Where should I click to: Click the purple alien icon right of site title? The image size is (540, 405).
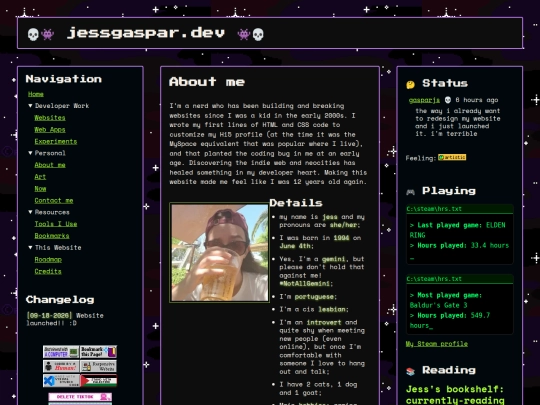(x=244, y=34)
